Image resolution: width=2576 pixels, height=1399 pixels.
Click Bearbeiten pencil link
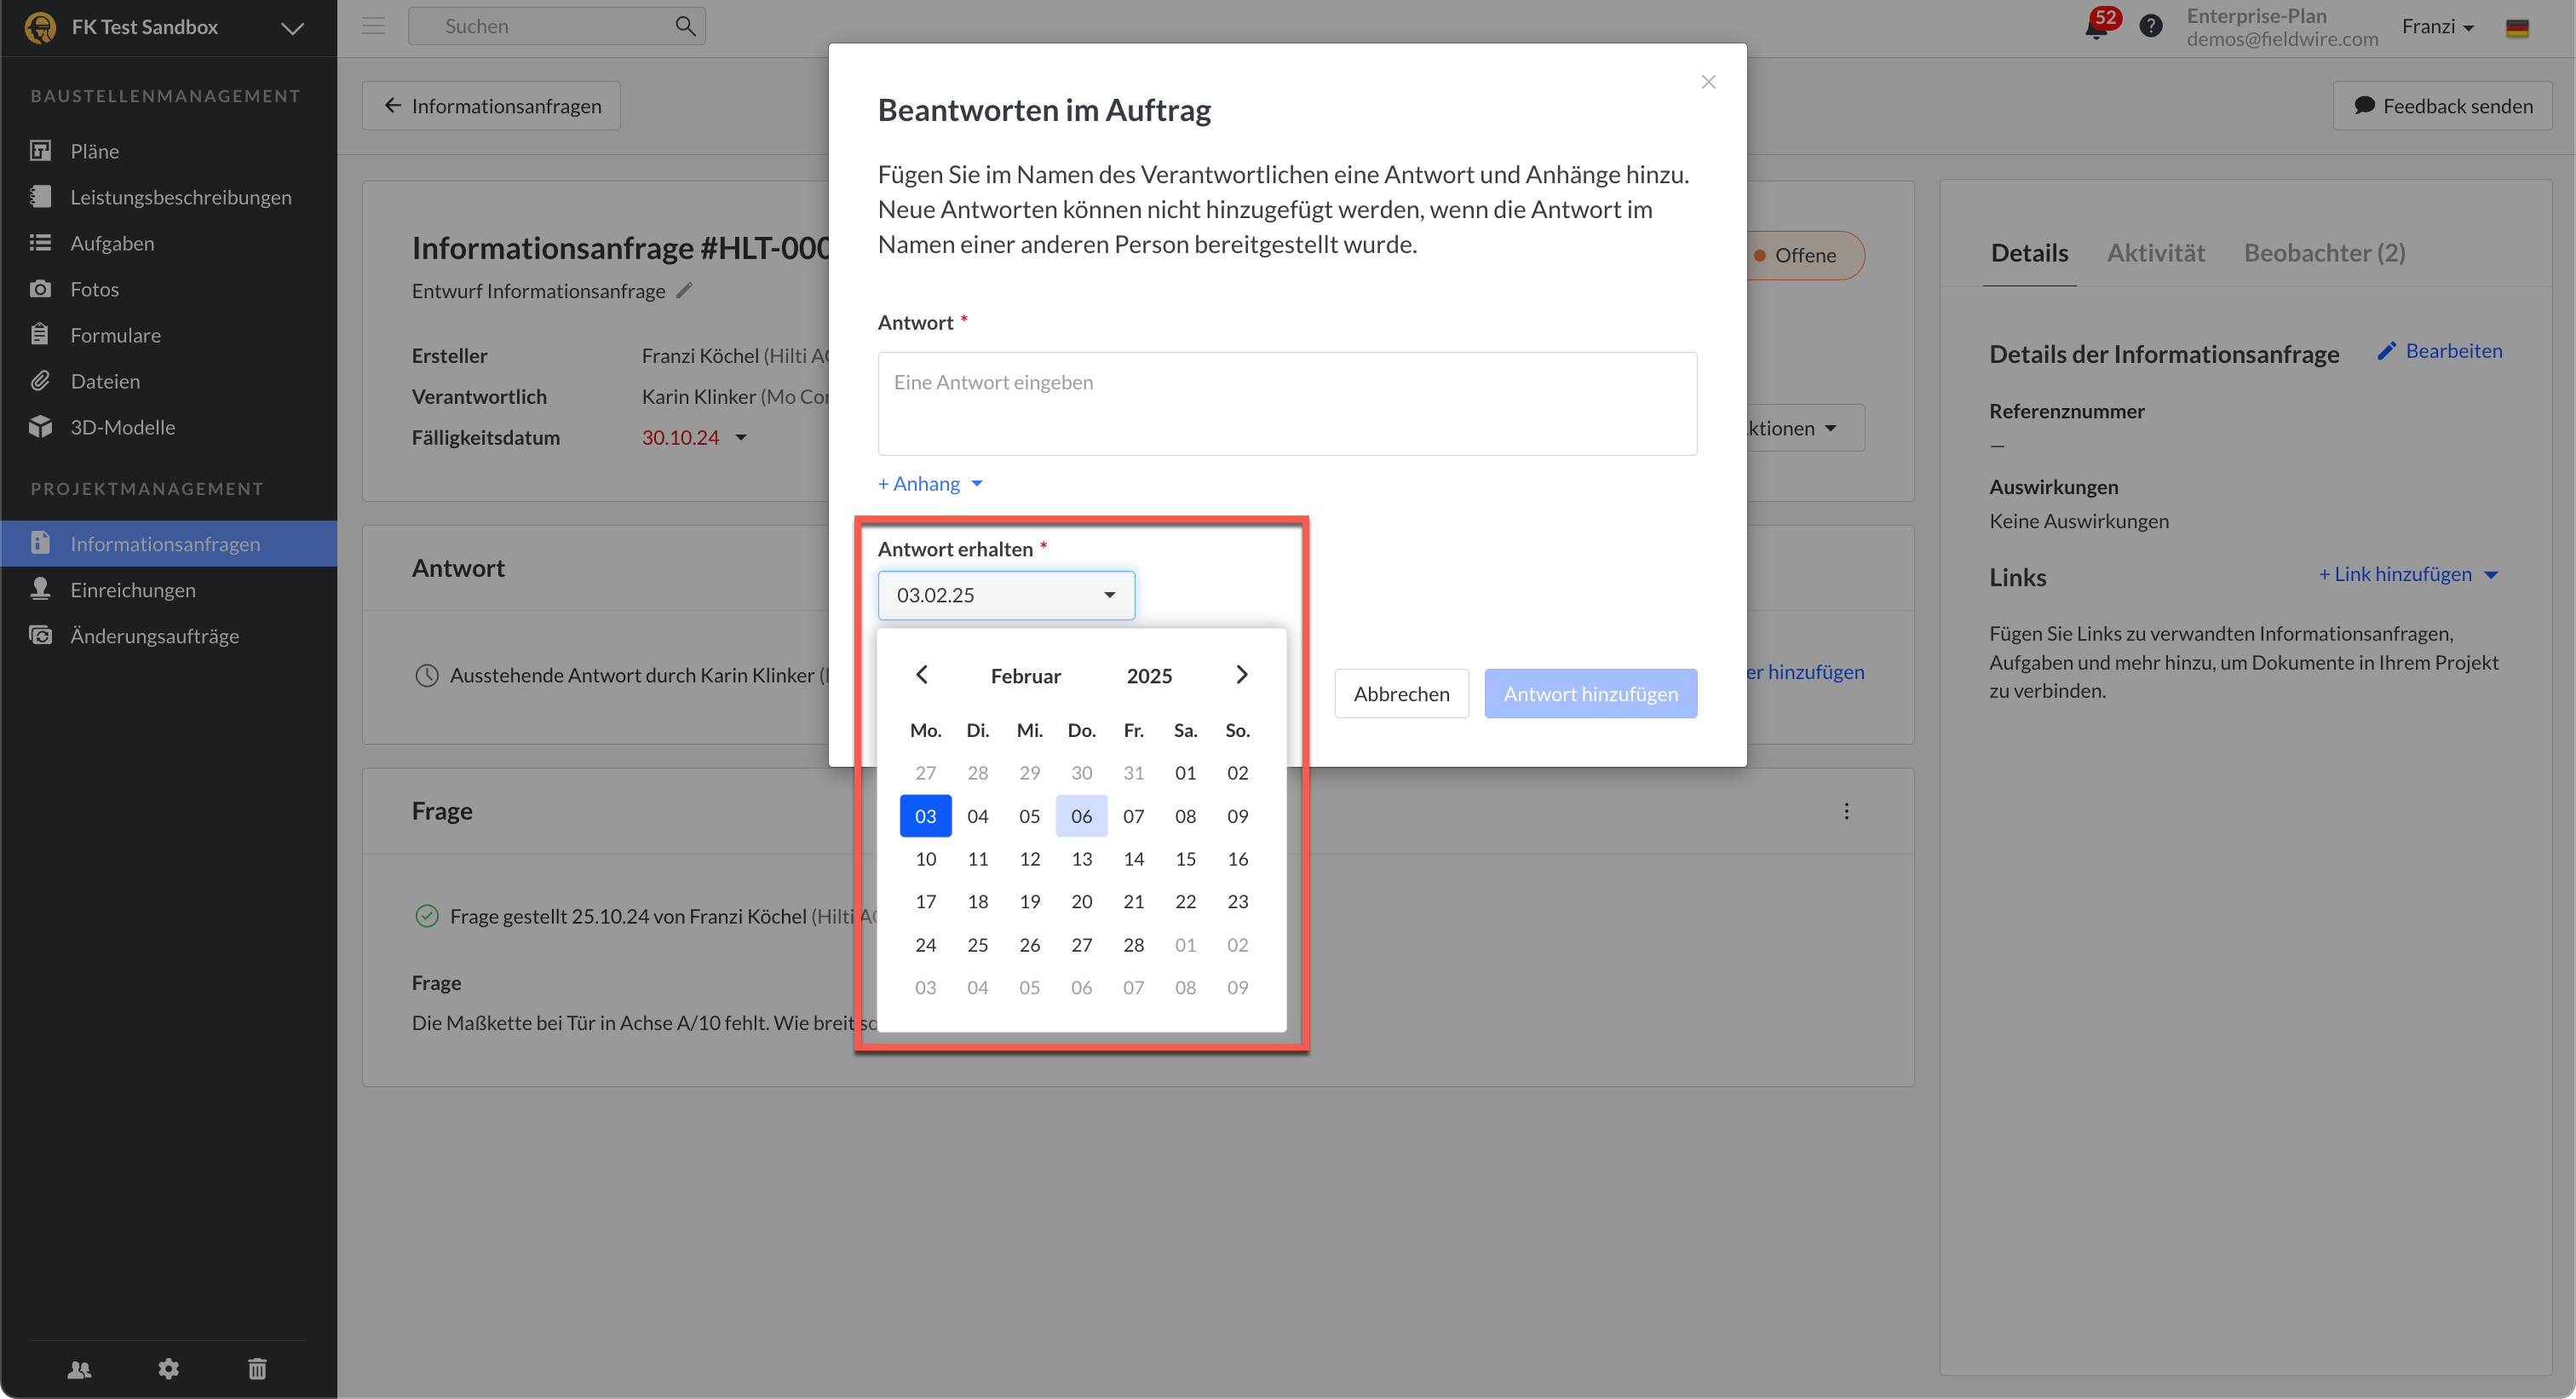[2440, 351]
